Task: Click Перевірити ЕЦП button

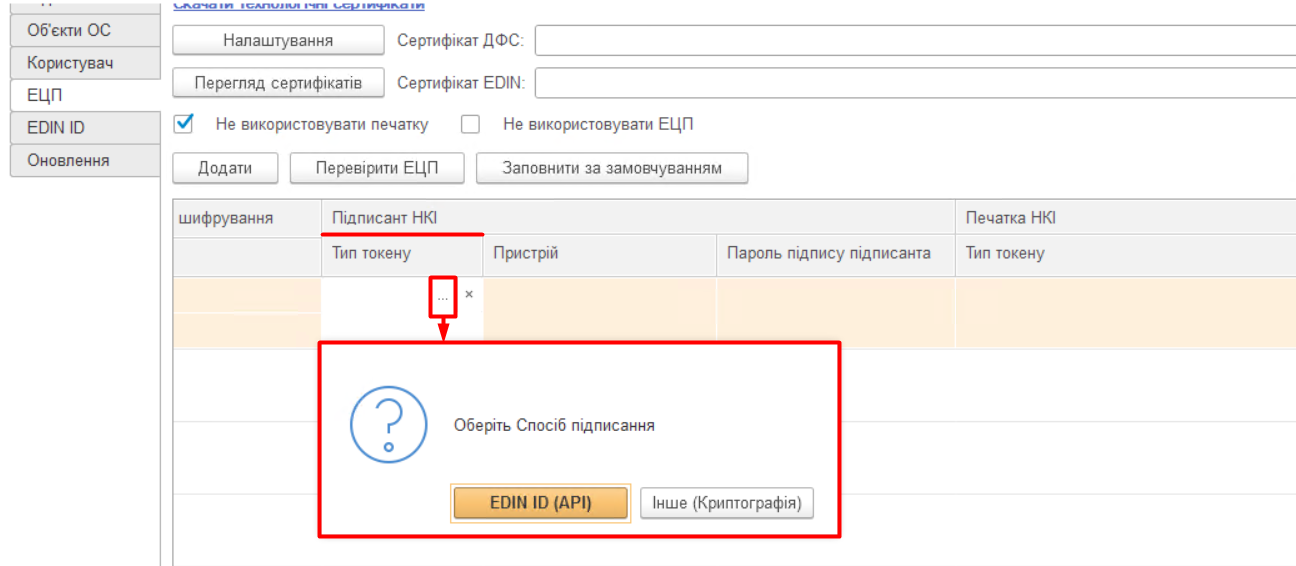Action: point(377,168)
